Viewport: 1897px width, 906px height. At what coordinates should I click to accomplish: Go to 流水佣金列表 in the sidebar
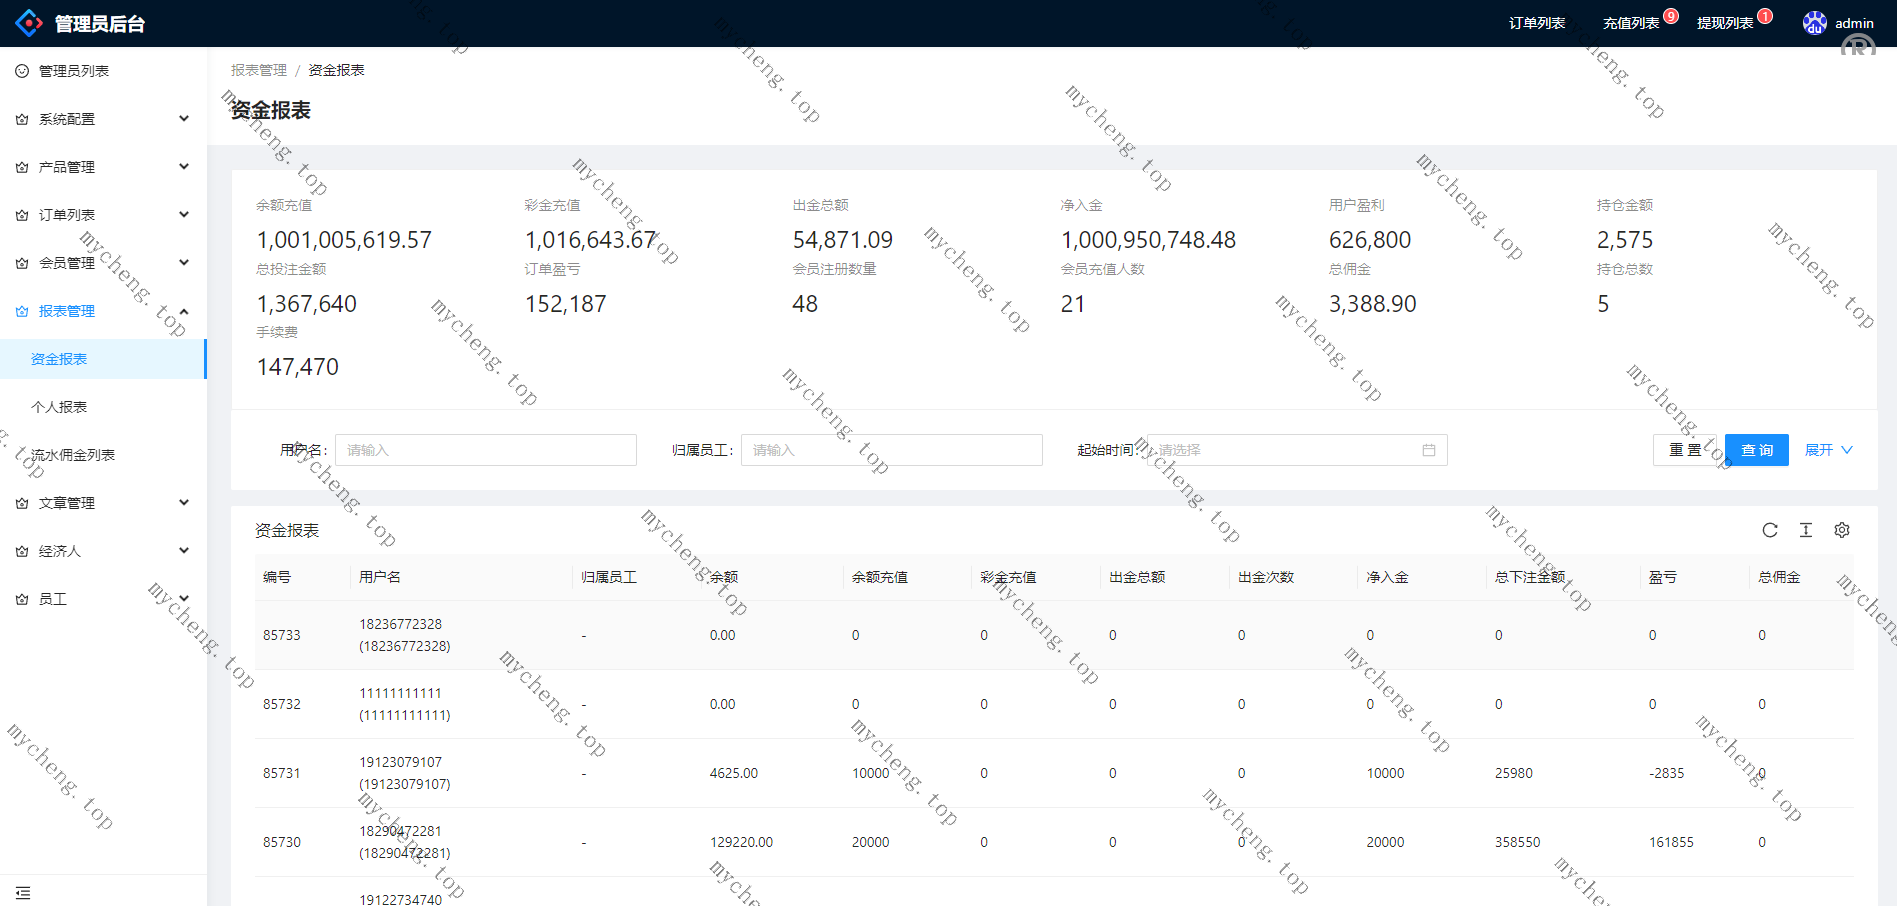73,455
